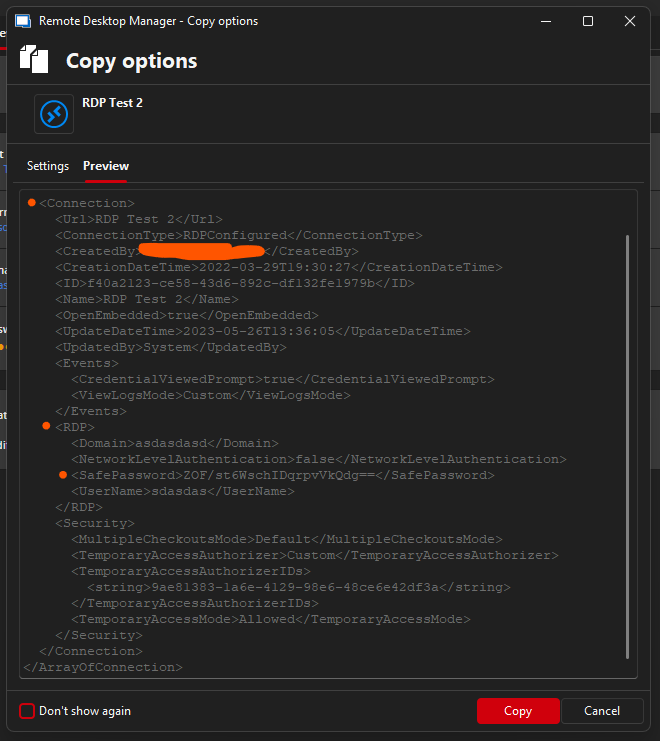Click the orange marker beside RDP tag
Screen dimensions: 660x741
pos(46,426)
